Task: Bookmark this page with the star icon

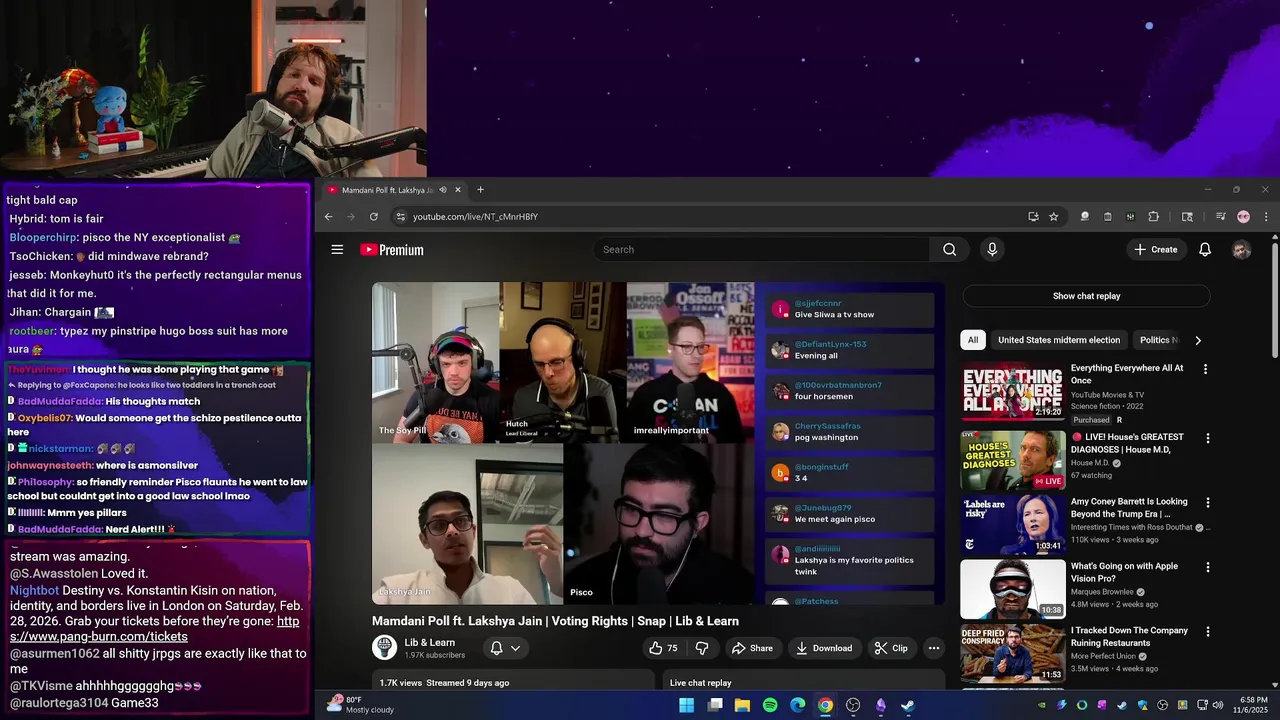Action: [1053, 217]
